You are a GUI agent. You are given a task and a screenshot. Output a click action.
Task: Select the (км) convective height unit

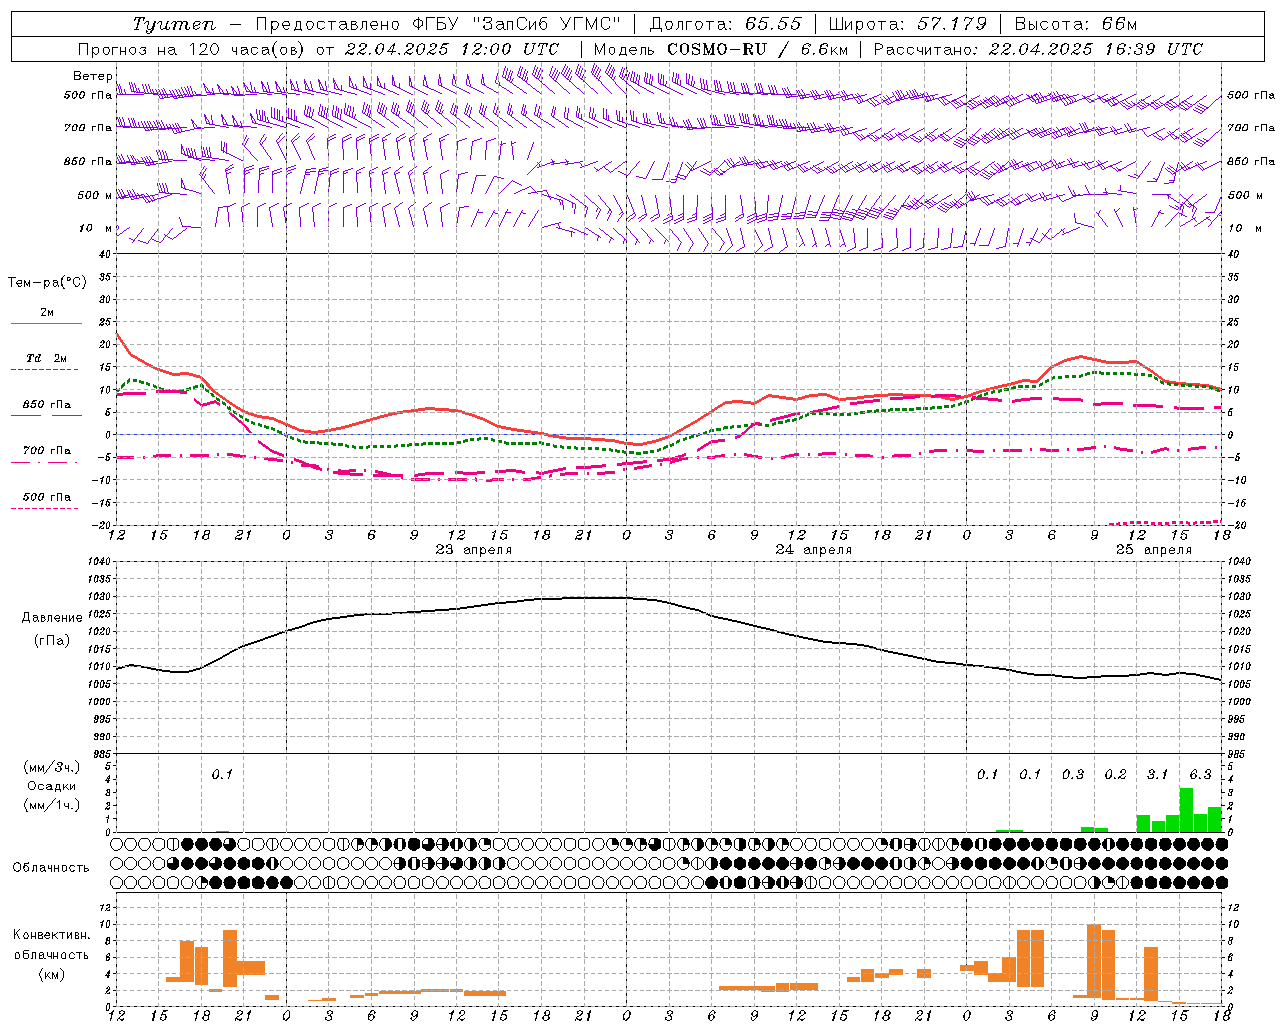pos(52,974)
